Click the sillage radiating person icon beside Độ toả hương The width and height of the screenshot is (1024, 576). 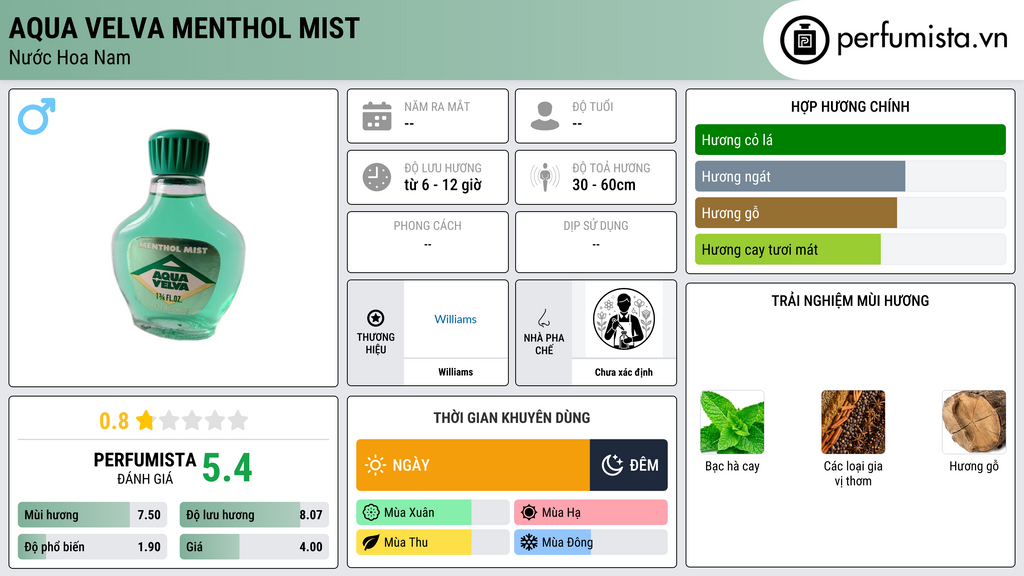click(x=545, y=177)
